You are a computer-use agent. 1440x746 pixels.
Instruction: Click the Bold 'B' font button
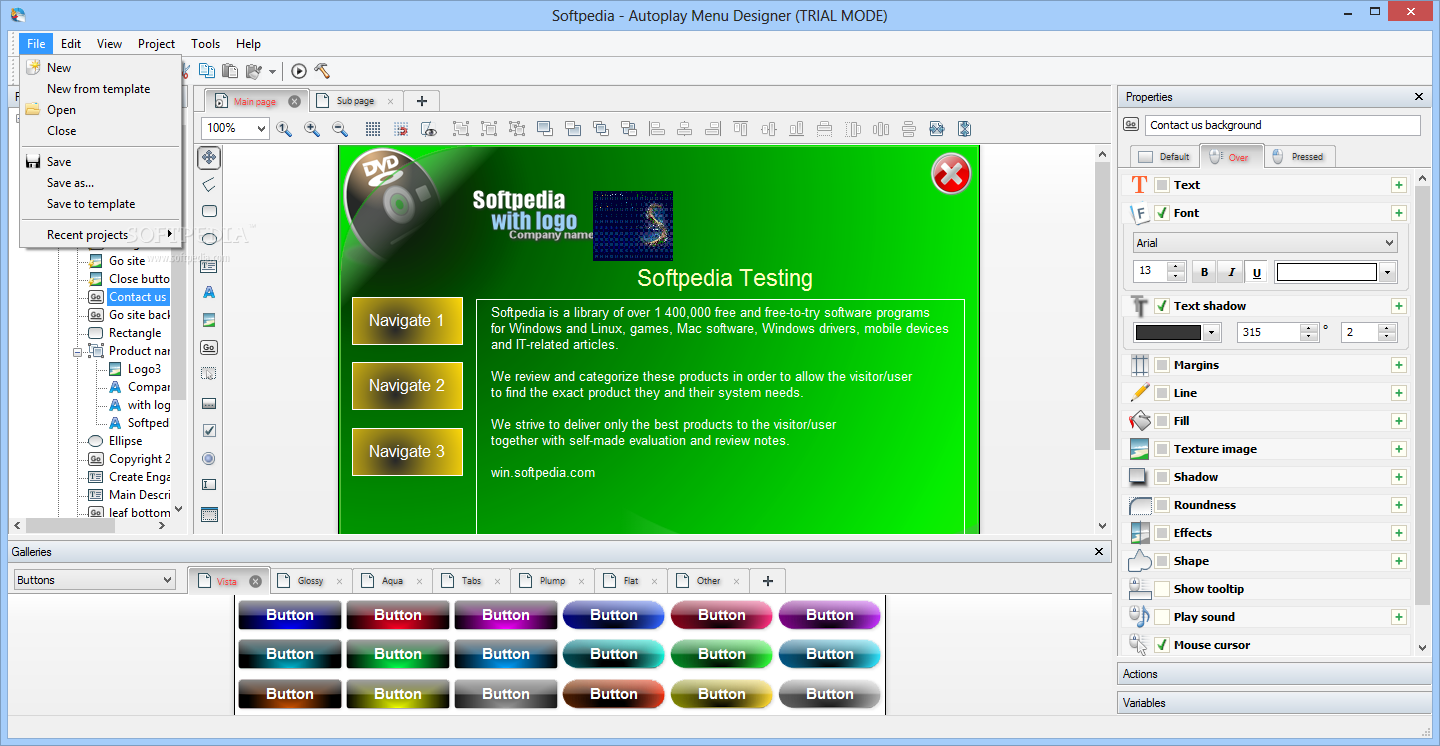tap(1204, 272)
